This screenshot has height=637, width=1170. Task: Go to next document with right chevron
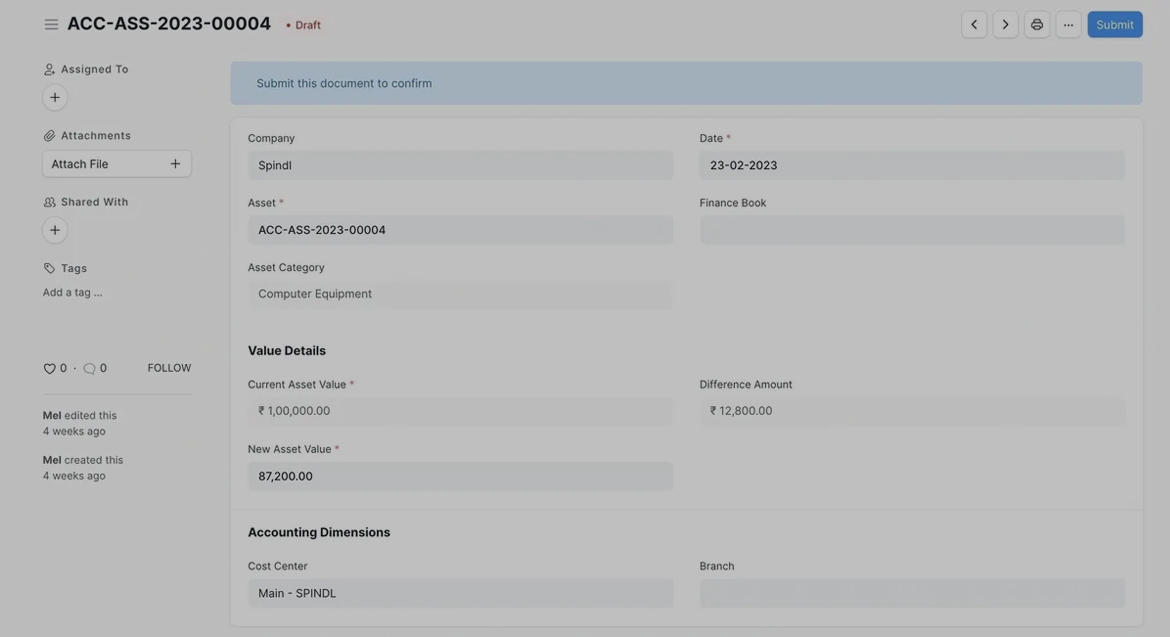(1005, 25)
